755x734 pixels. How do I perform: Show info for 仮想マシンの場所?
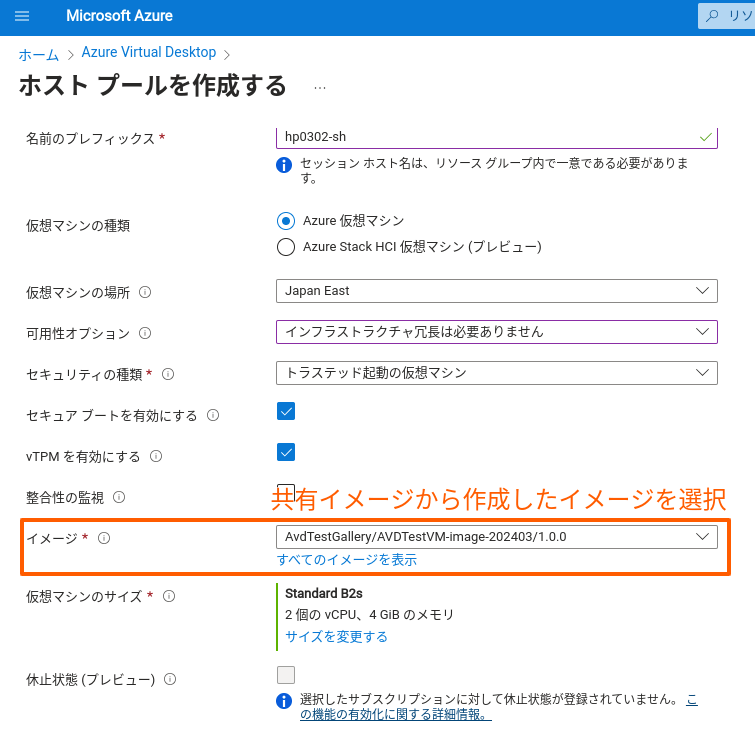pyautogui.click(x=145, y=292)
